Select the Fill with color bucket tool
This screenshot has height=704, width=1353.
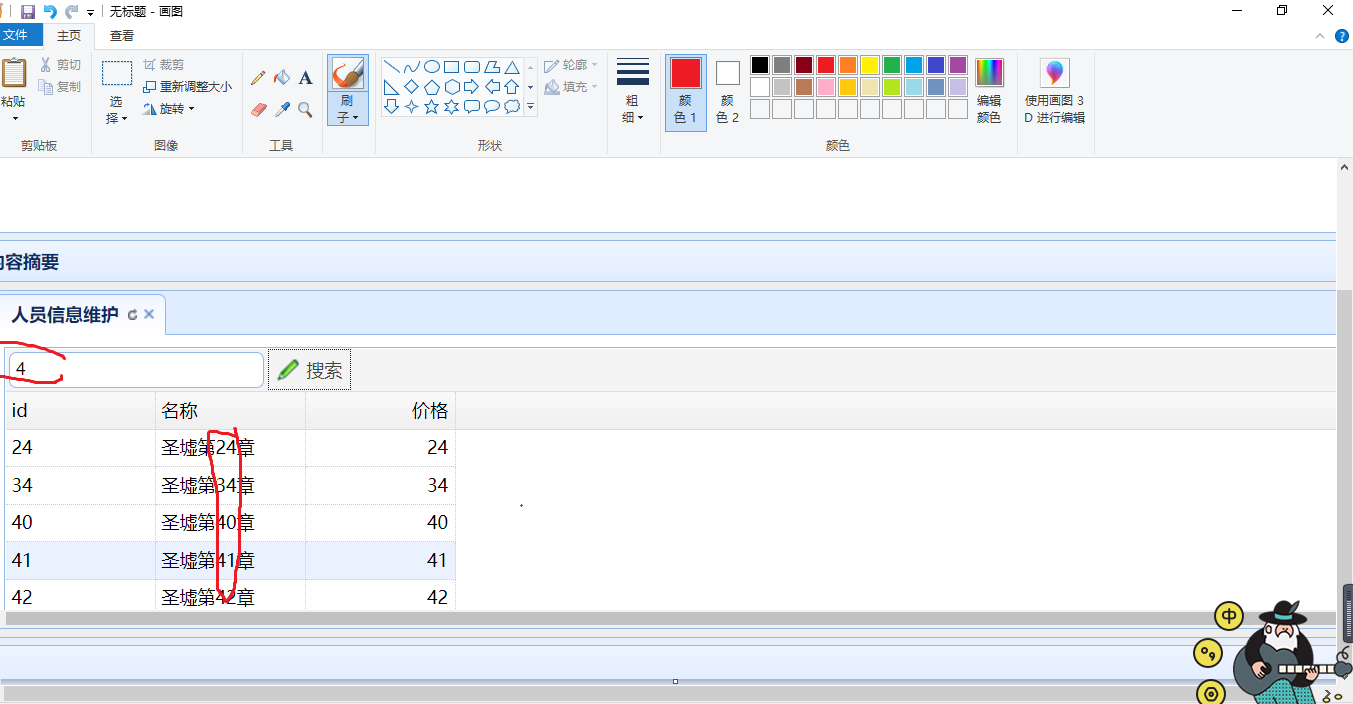point(281,77)
